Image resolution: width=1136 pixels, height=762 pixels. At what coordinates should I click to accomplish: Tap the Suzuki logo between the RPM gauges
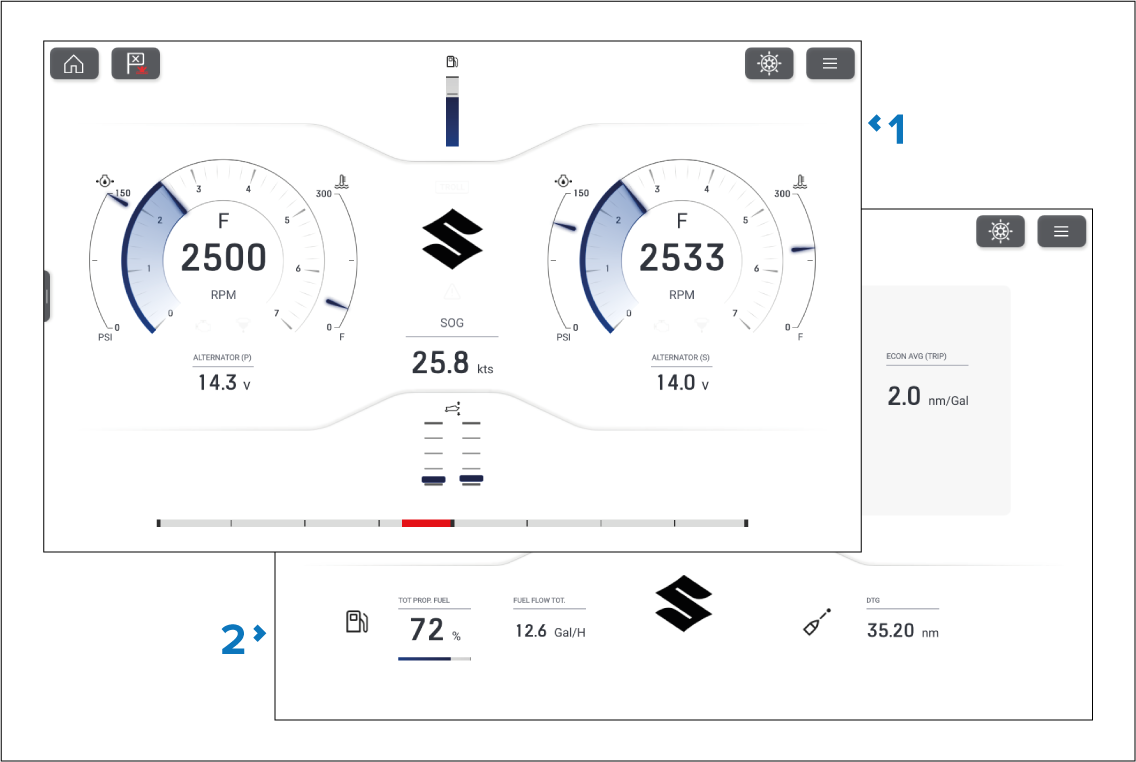pyautogui.click(x=452, y=240)
